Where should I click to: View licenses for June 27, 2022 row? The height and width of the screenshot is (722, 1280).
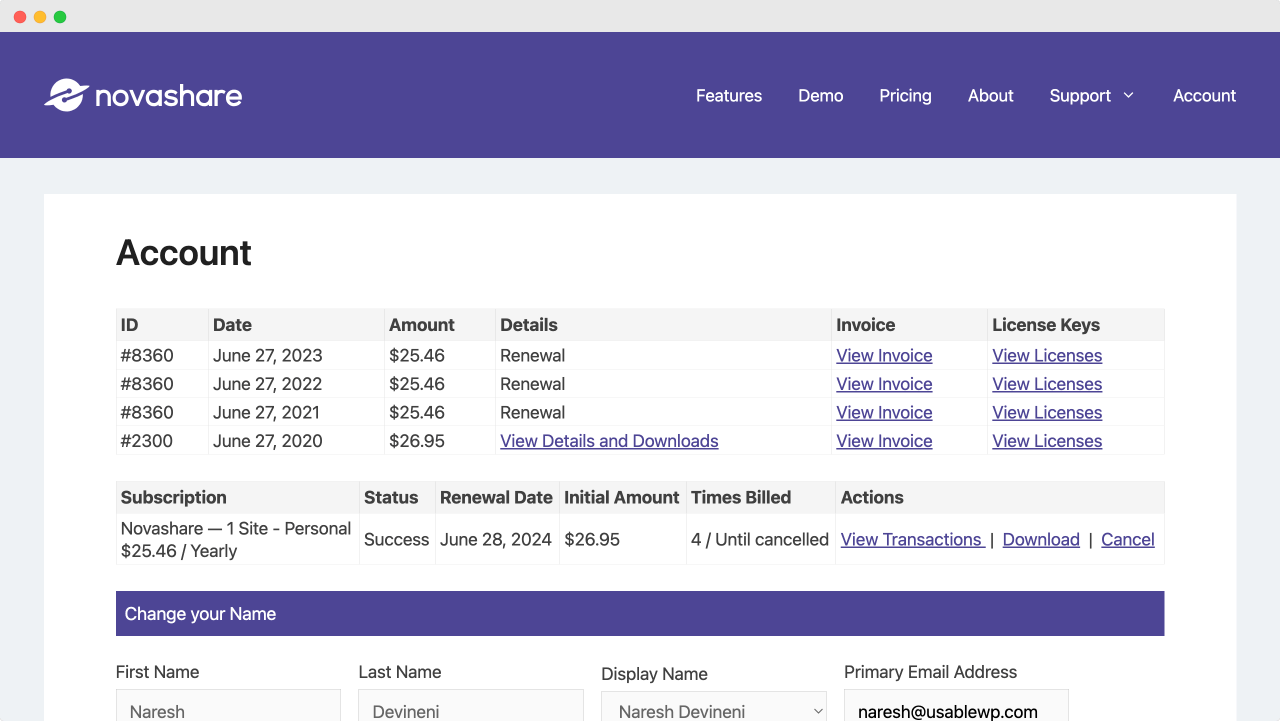tap(1047, 384)
